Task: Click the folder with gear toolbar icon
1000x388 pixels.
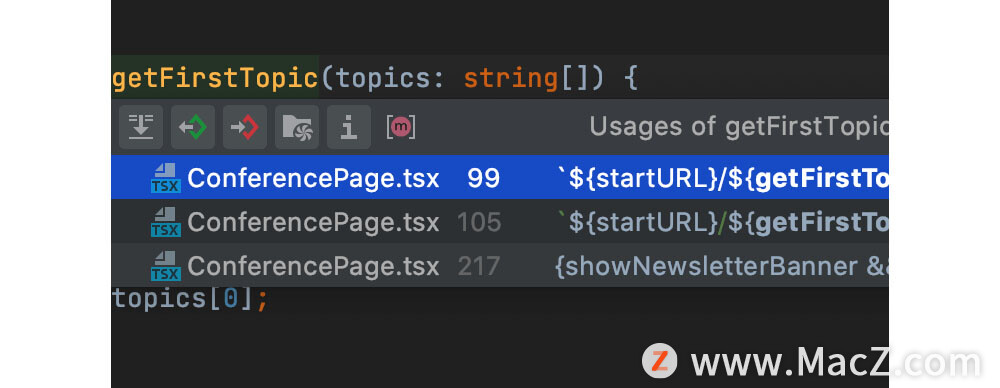Action: (297, 127)
